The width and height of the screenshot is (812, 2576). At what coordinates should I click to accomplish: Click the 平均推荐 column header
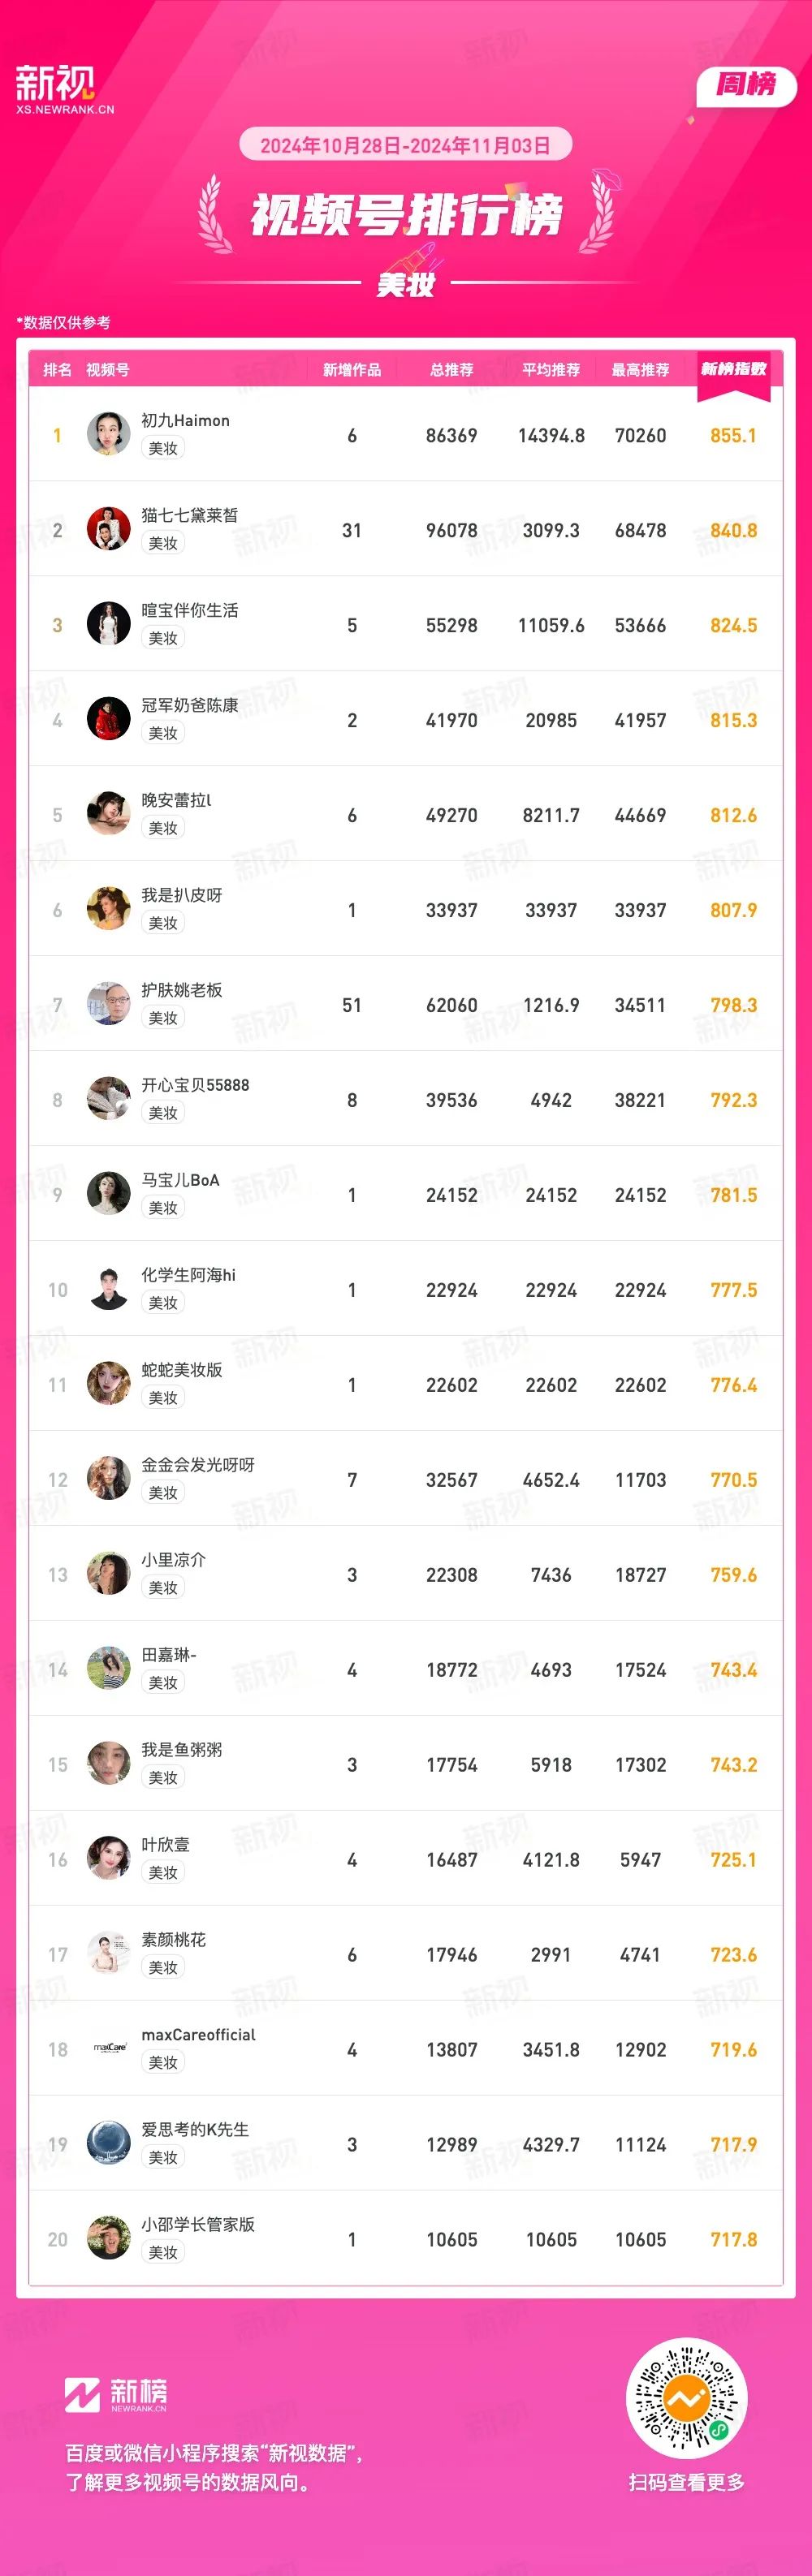point(551,370)
